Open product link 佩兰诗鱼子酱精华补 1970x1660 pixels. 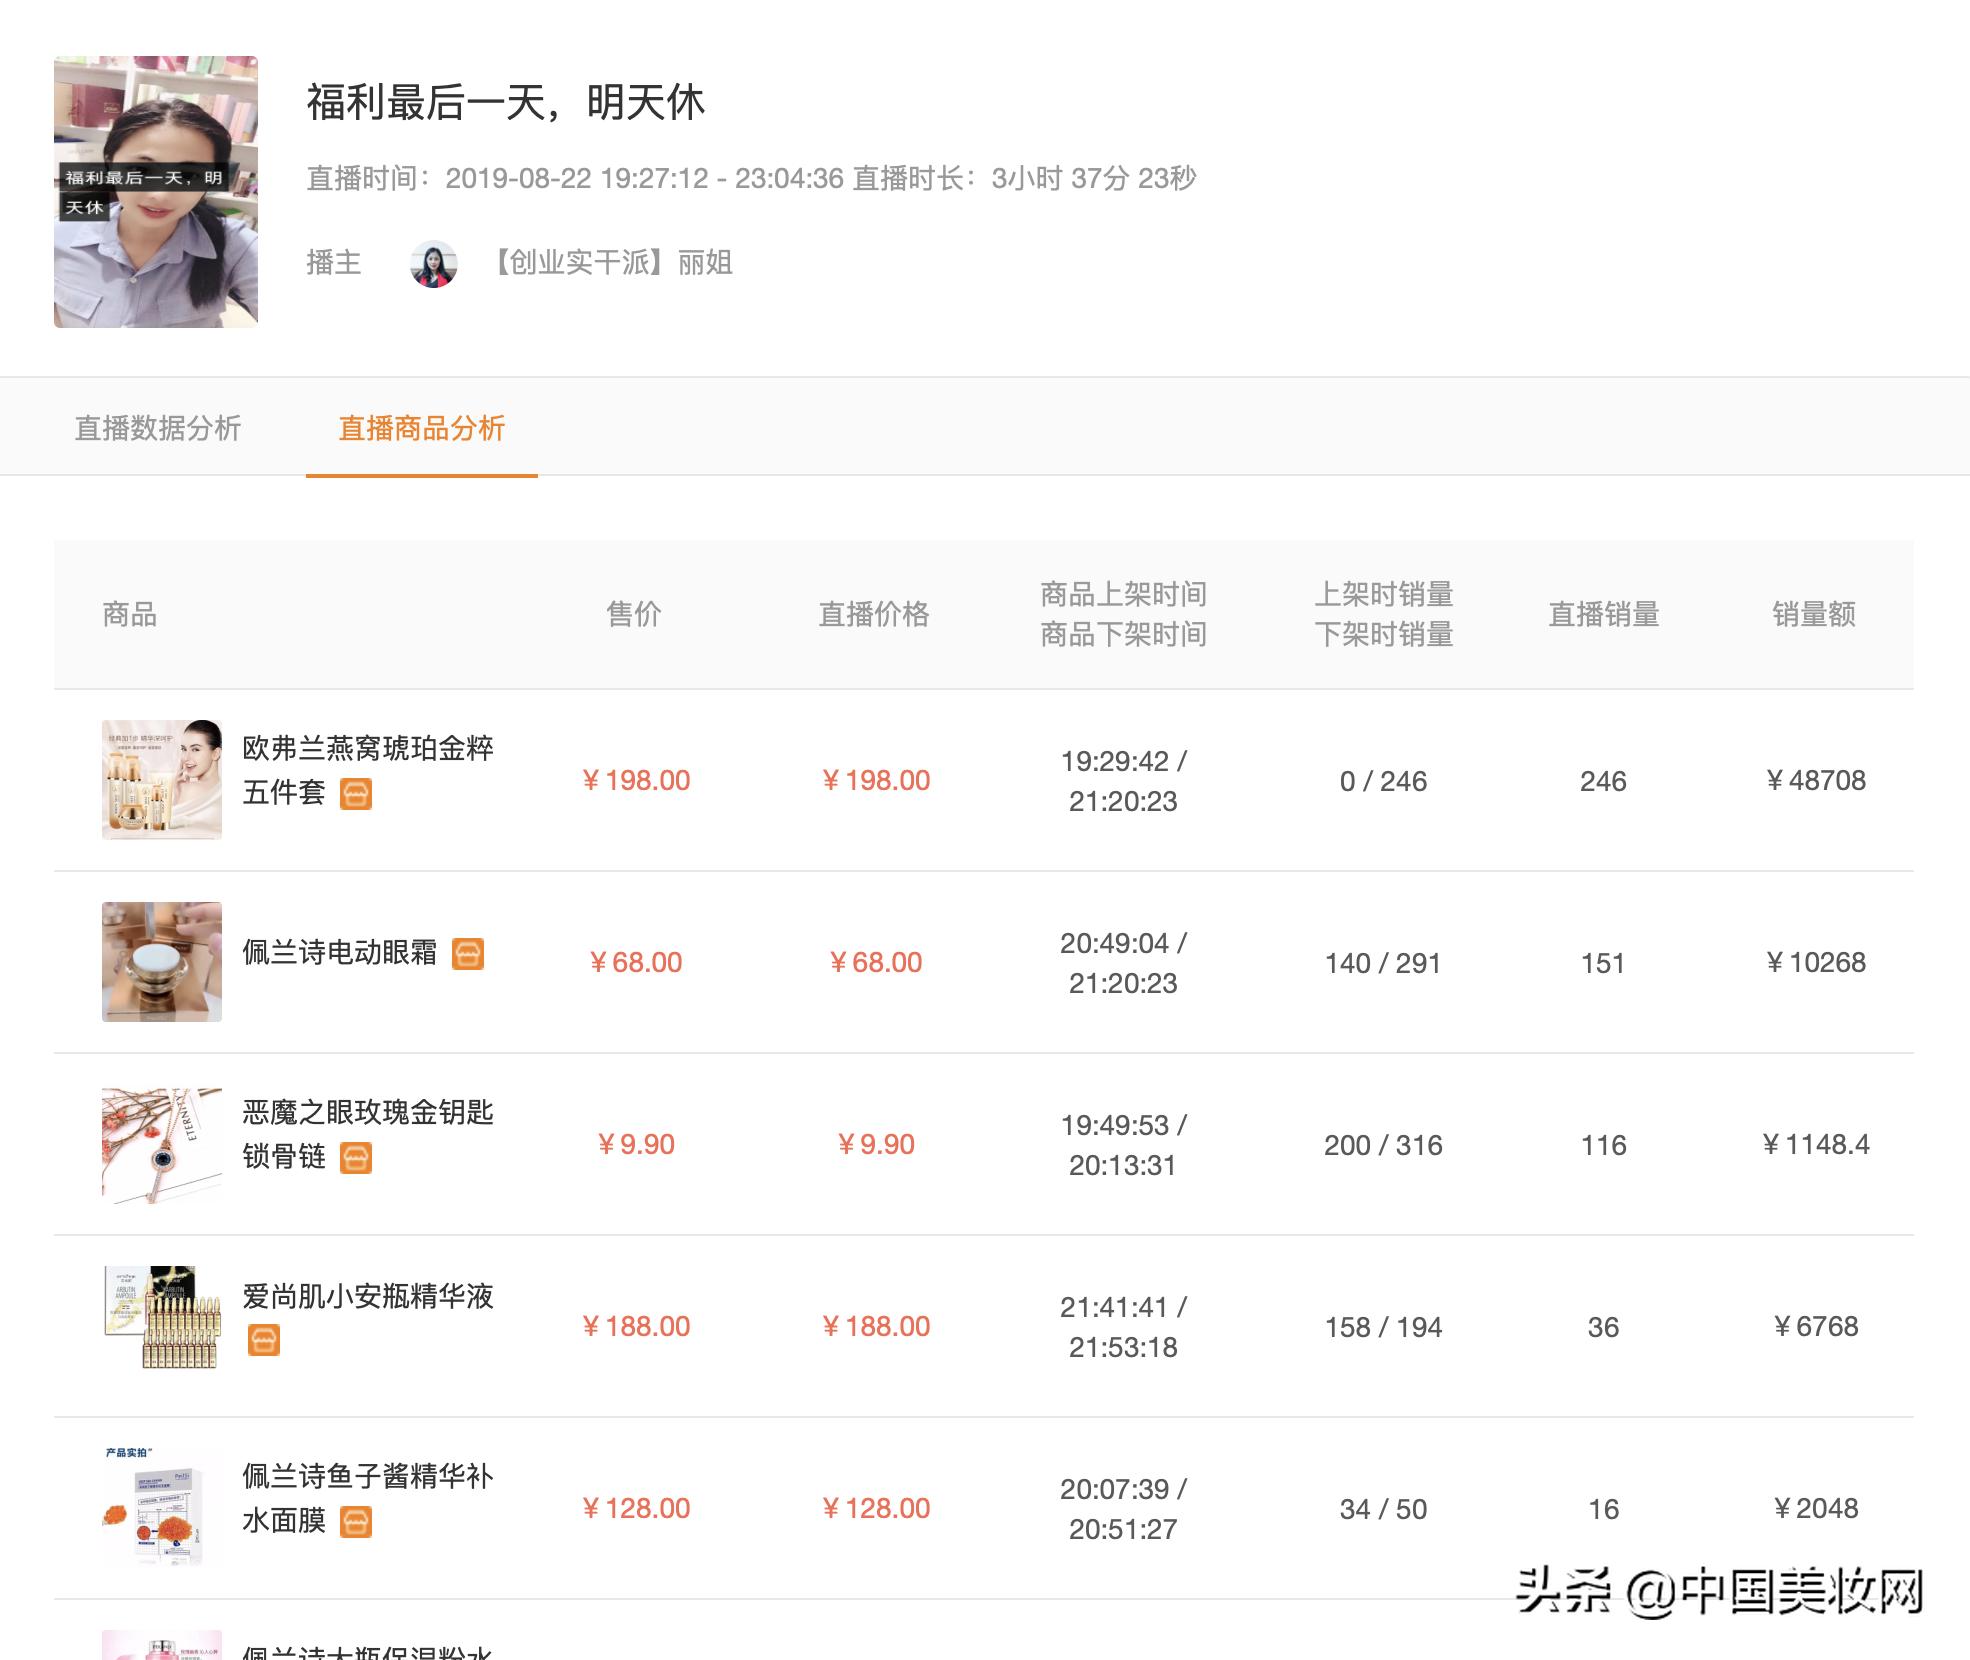[x=368, y=1476]
